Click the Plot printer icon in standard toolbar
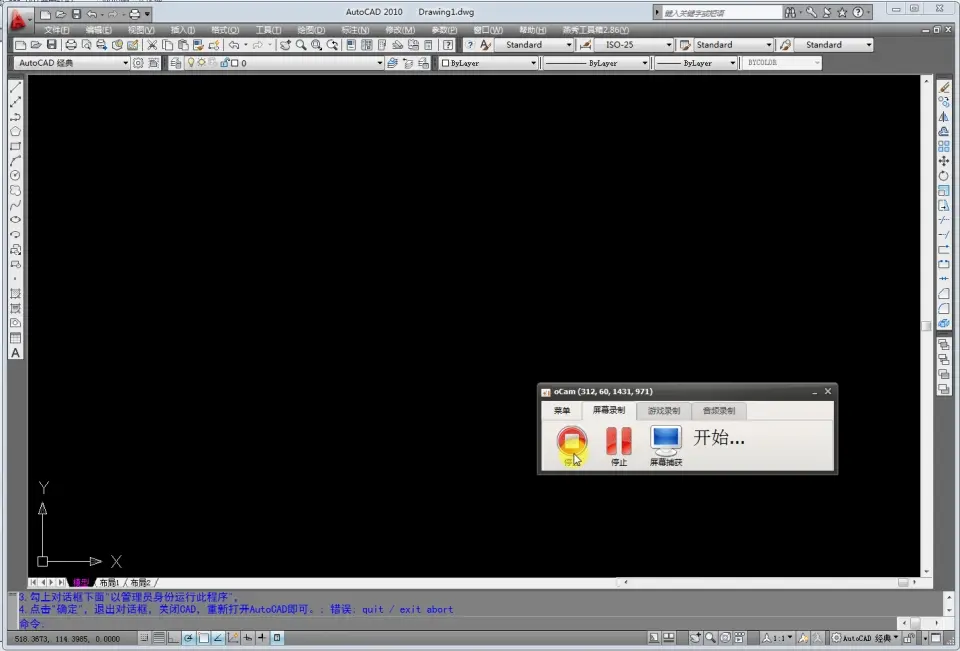This screenshot has height=651, width=960. (x=71, y=45)
